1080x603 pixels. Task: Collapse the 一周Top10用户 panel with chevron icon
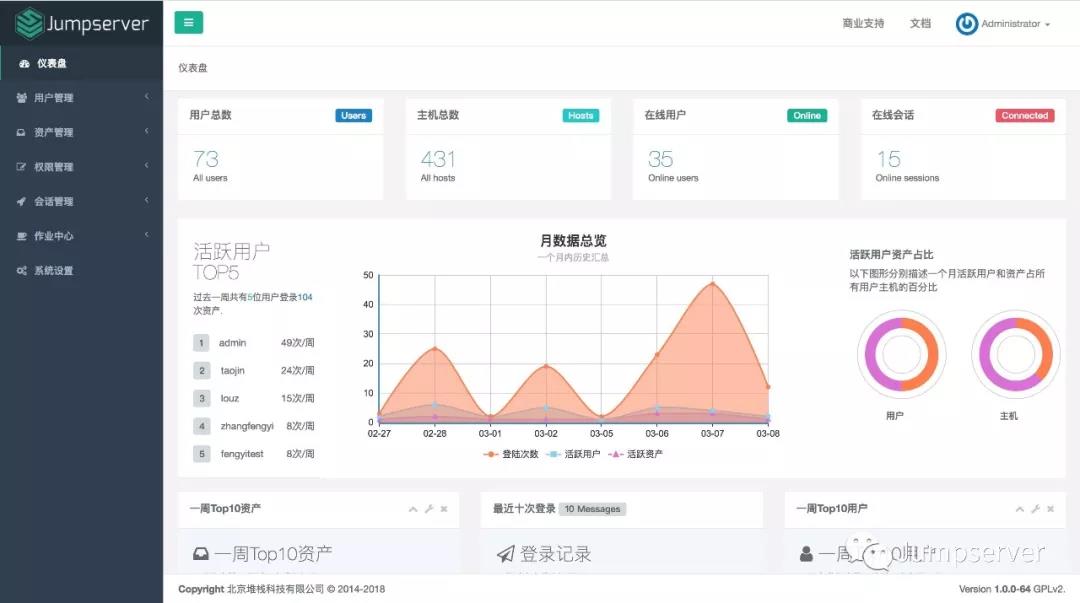pyautogui.click(x=1020, y=509)
